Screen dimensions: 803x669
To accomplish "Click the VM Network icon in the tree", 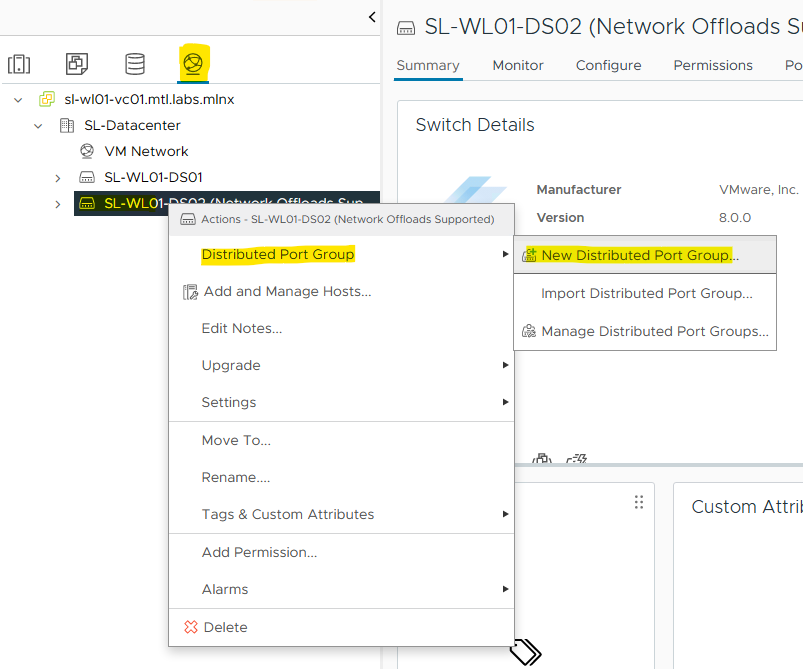I will click(x=87, y=151).
